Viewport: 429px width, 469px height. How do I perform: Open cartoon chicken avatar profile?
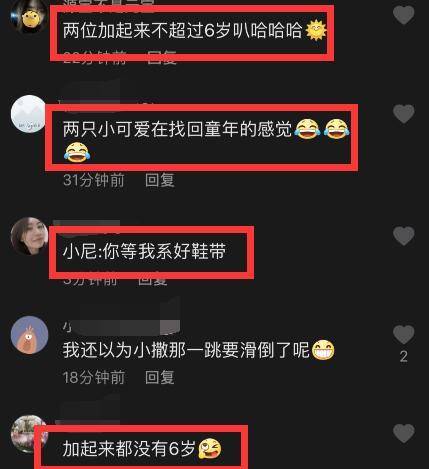click(29, 335)
